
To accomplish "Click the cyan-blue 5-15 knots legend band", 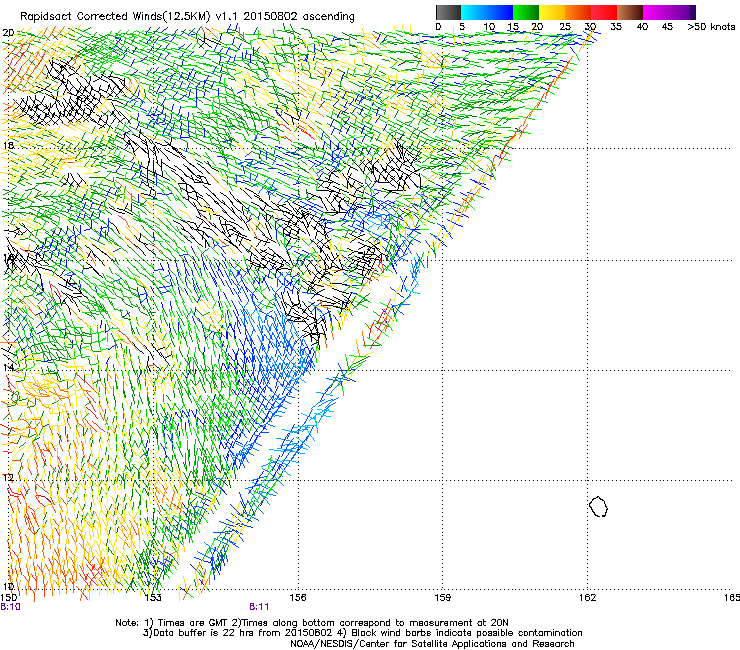I will pos(487,12).
